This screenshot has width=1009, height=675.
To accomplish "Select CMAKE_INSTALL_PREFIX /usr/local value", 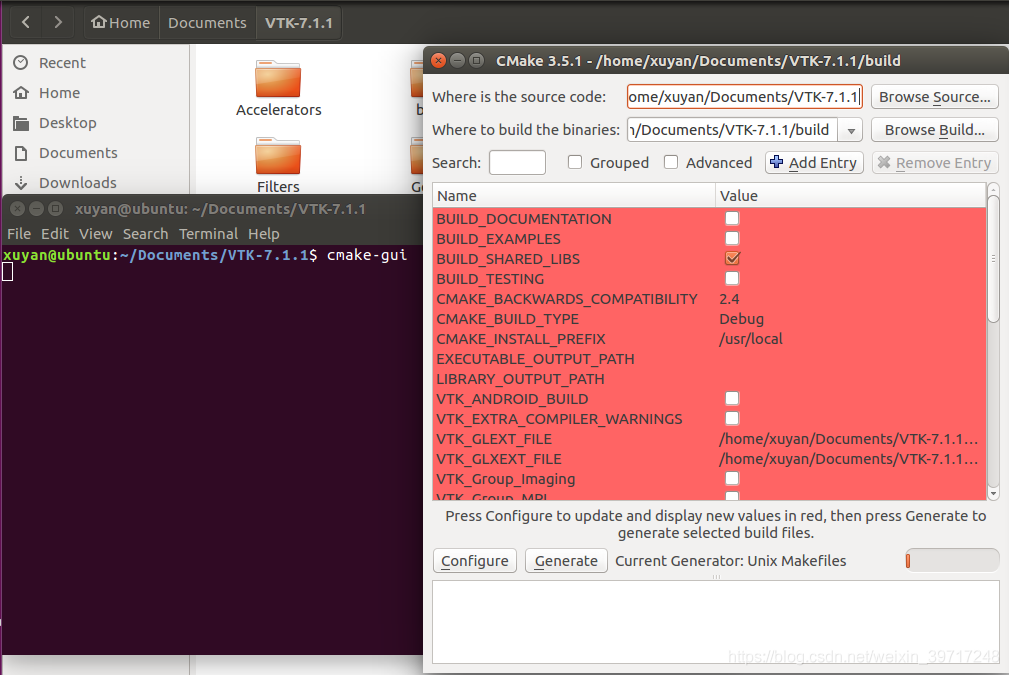I will [750, 339].
